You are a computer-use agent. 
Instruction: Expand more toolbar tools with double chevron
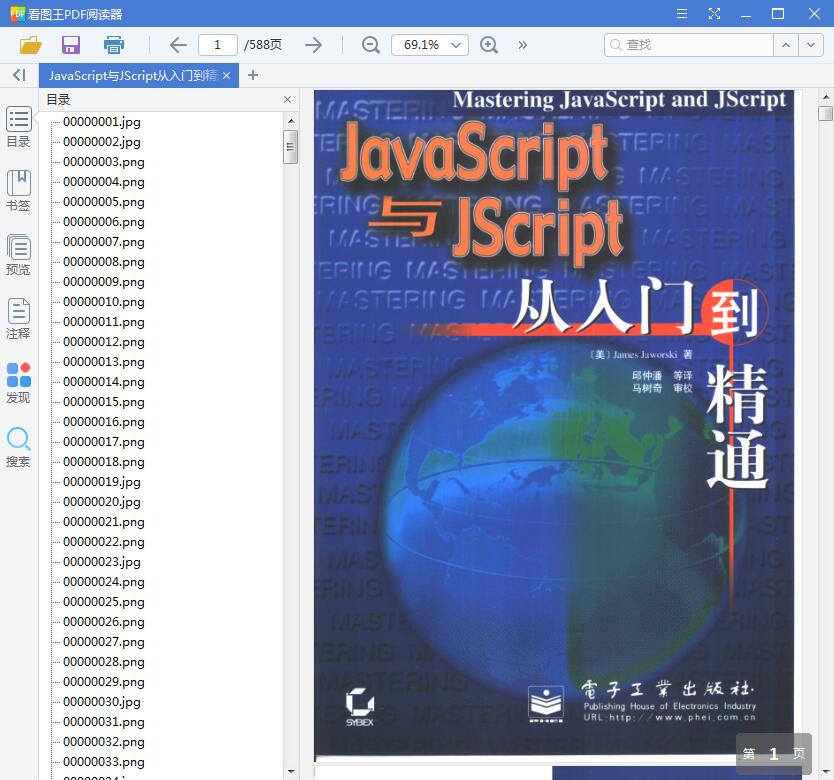tap(522, 45)
